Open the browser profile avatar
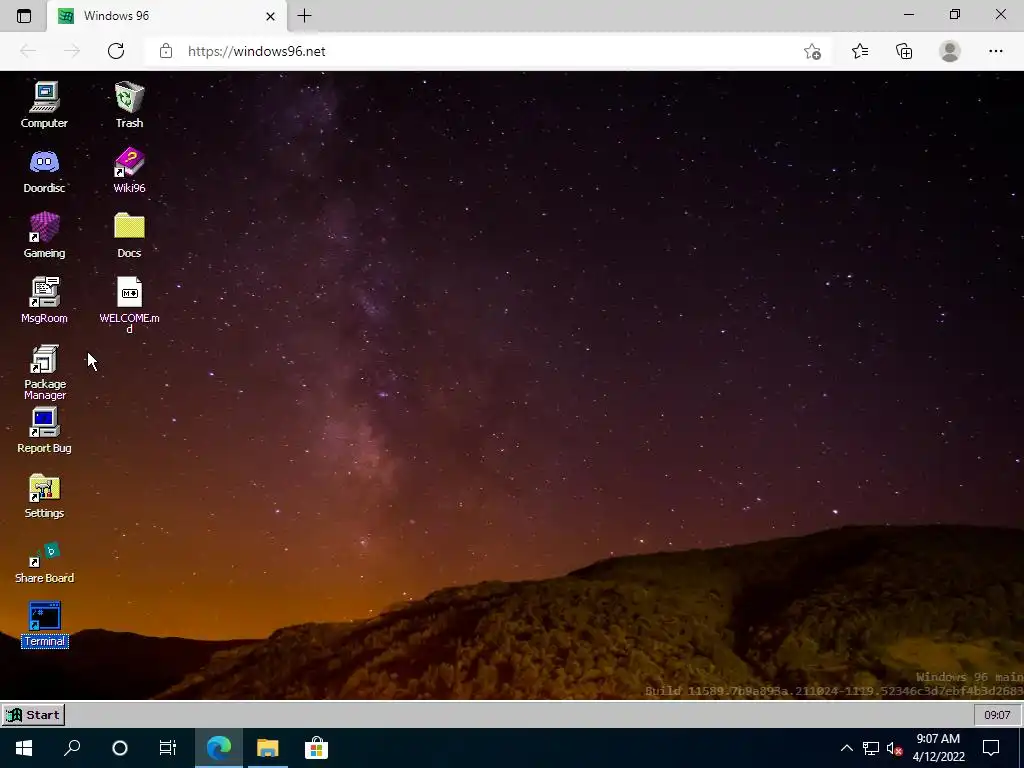Image resolution: width=1024 pixels, height=768 pixels. coord(950,51)
